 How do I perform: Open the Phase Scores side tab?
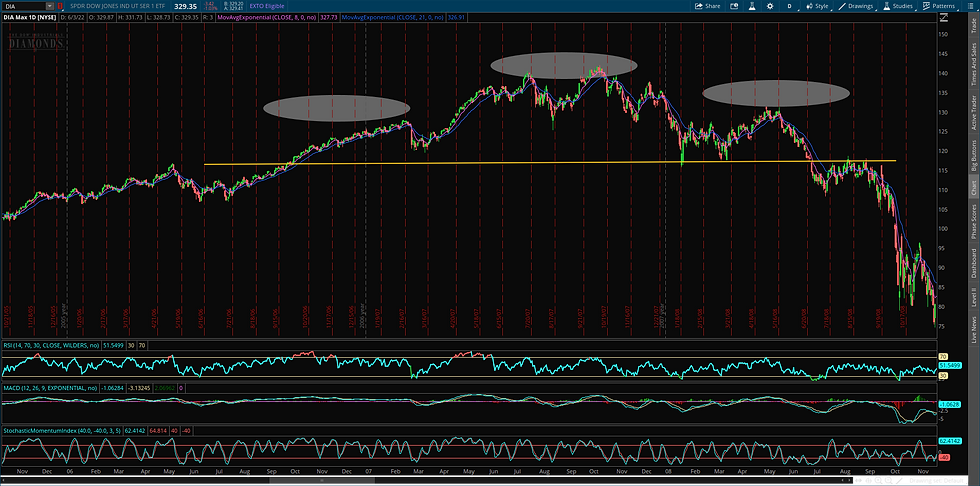click(973, 221)
